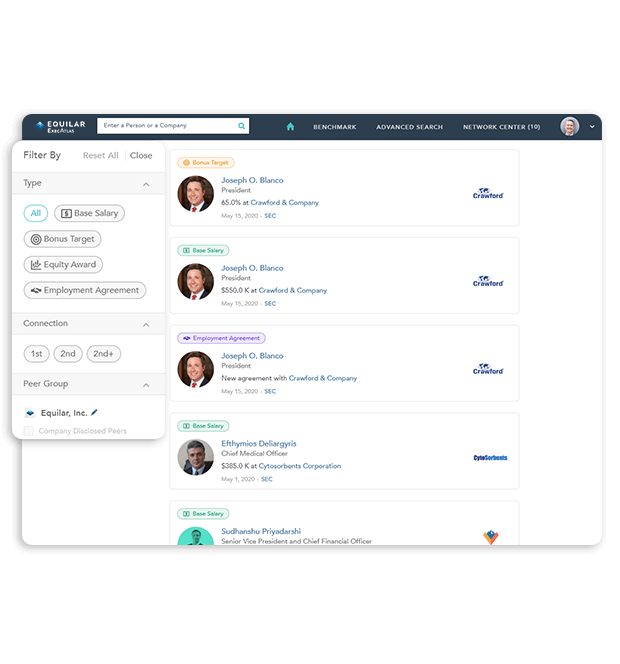Screen dimensions: 620x664
Task: Click the Bonus Target tag on first card
Action: [x=205, y=163]
